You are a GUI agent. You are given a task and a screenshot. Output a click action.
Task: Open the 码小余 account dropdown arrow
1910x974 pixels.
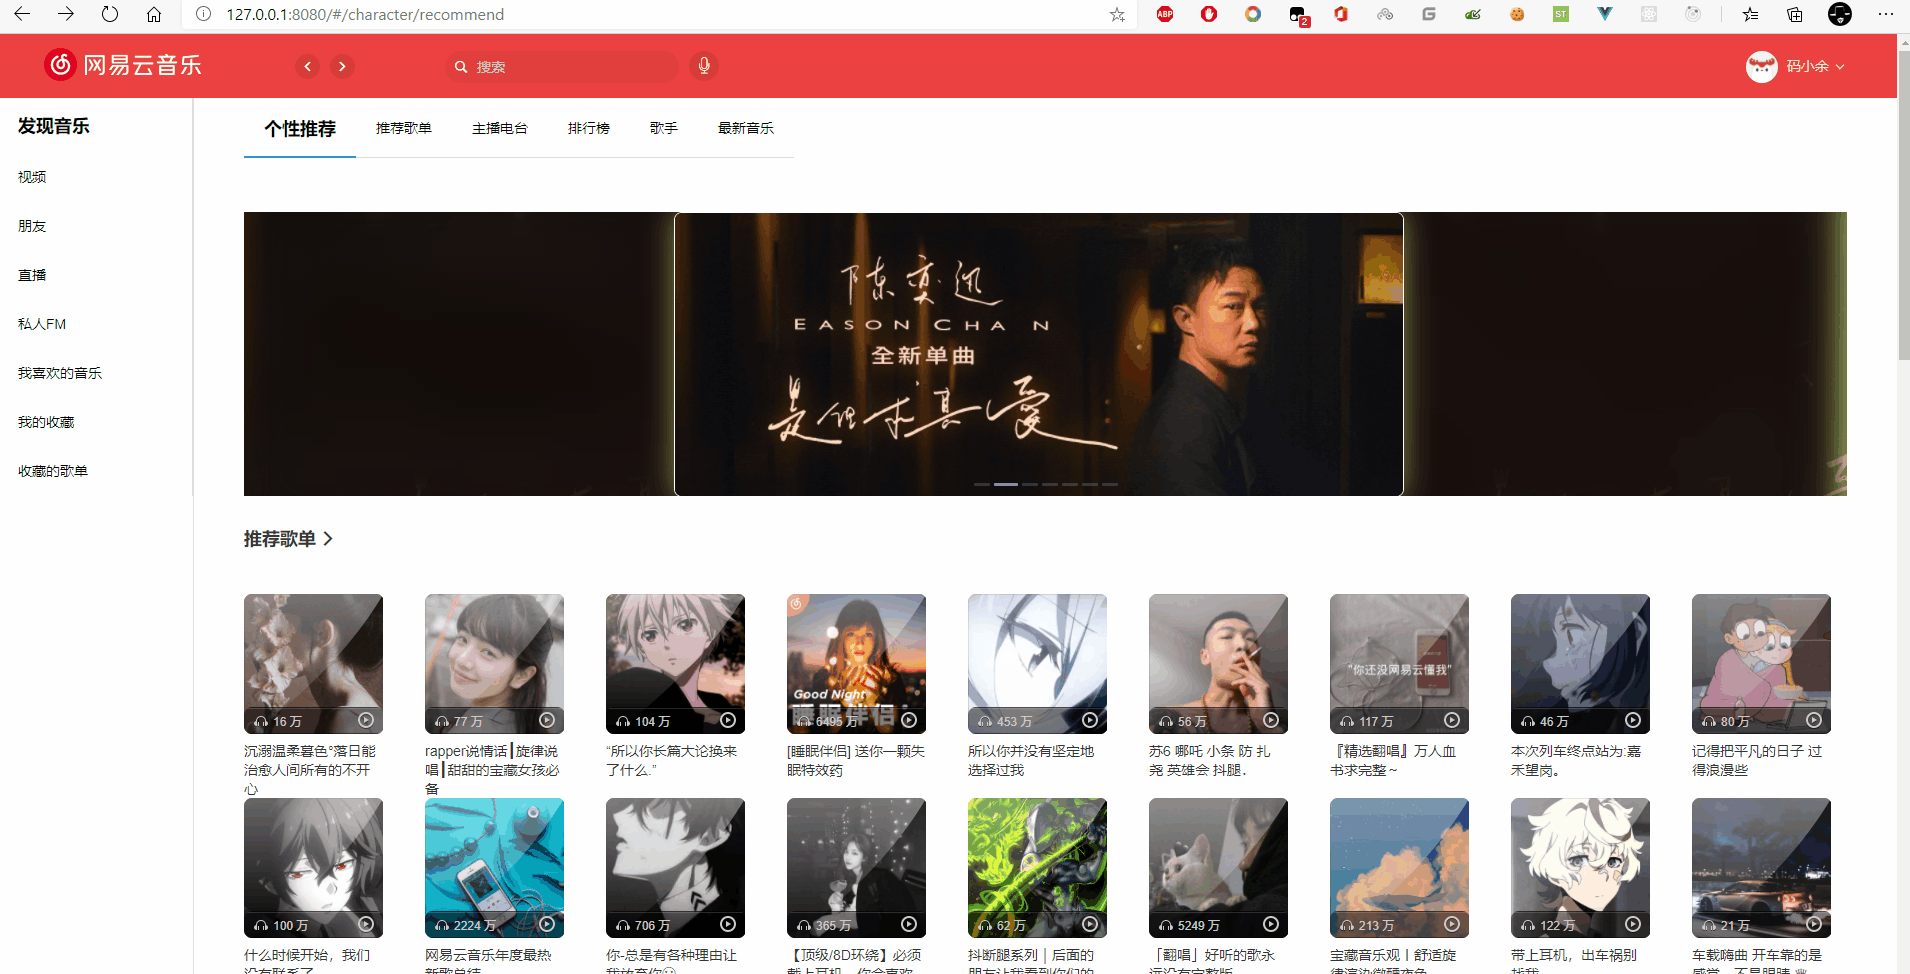click(1840, 67)
